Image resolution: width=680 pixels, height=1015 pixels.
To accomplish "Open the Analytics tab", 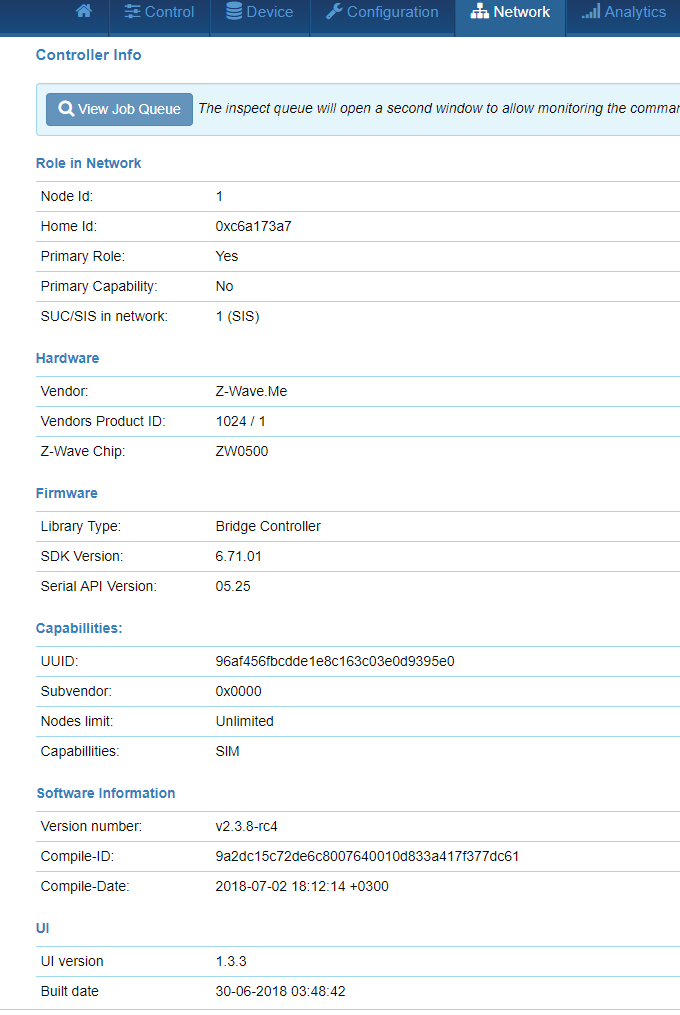I will click(x=624, y=12).
